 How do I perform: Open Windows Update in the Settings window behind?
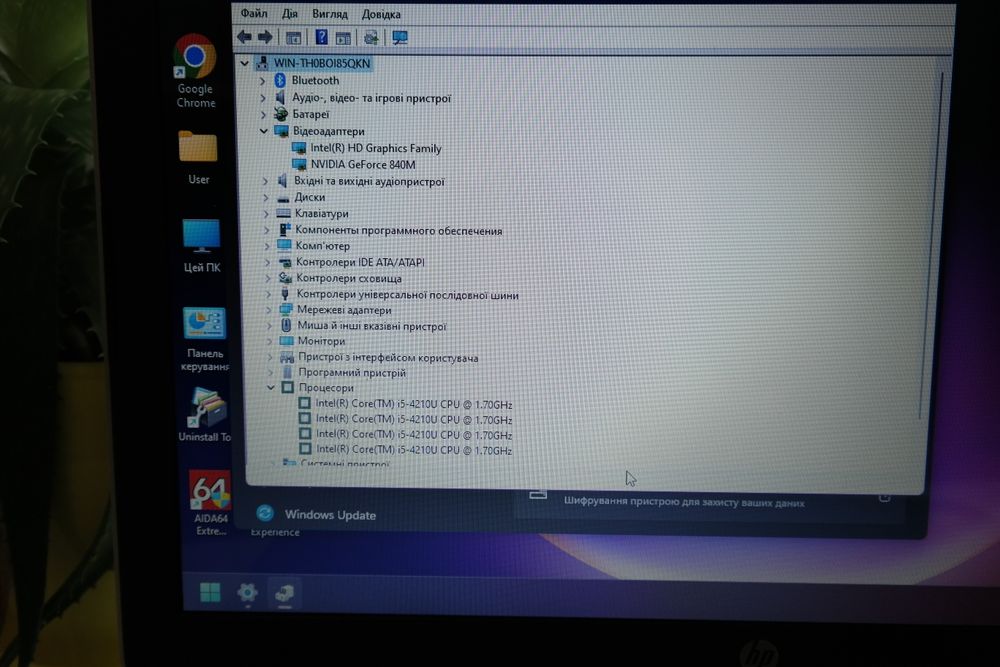click(x=330, y=515)
